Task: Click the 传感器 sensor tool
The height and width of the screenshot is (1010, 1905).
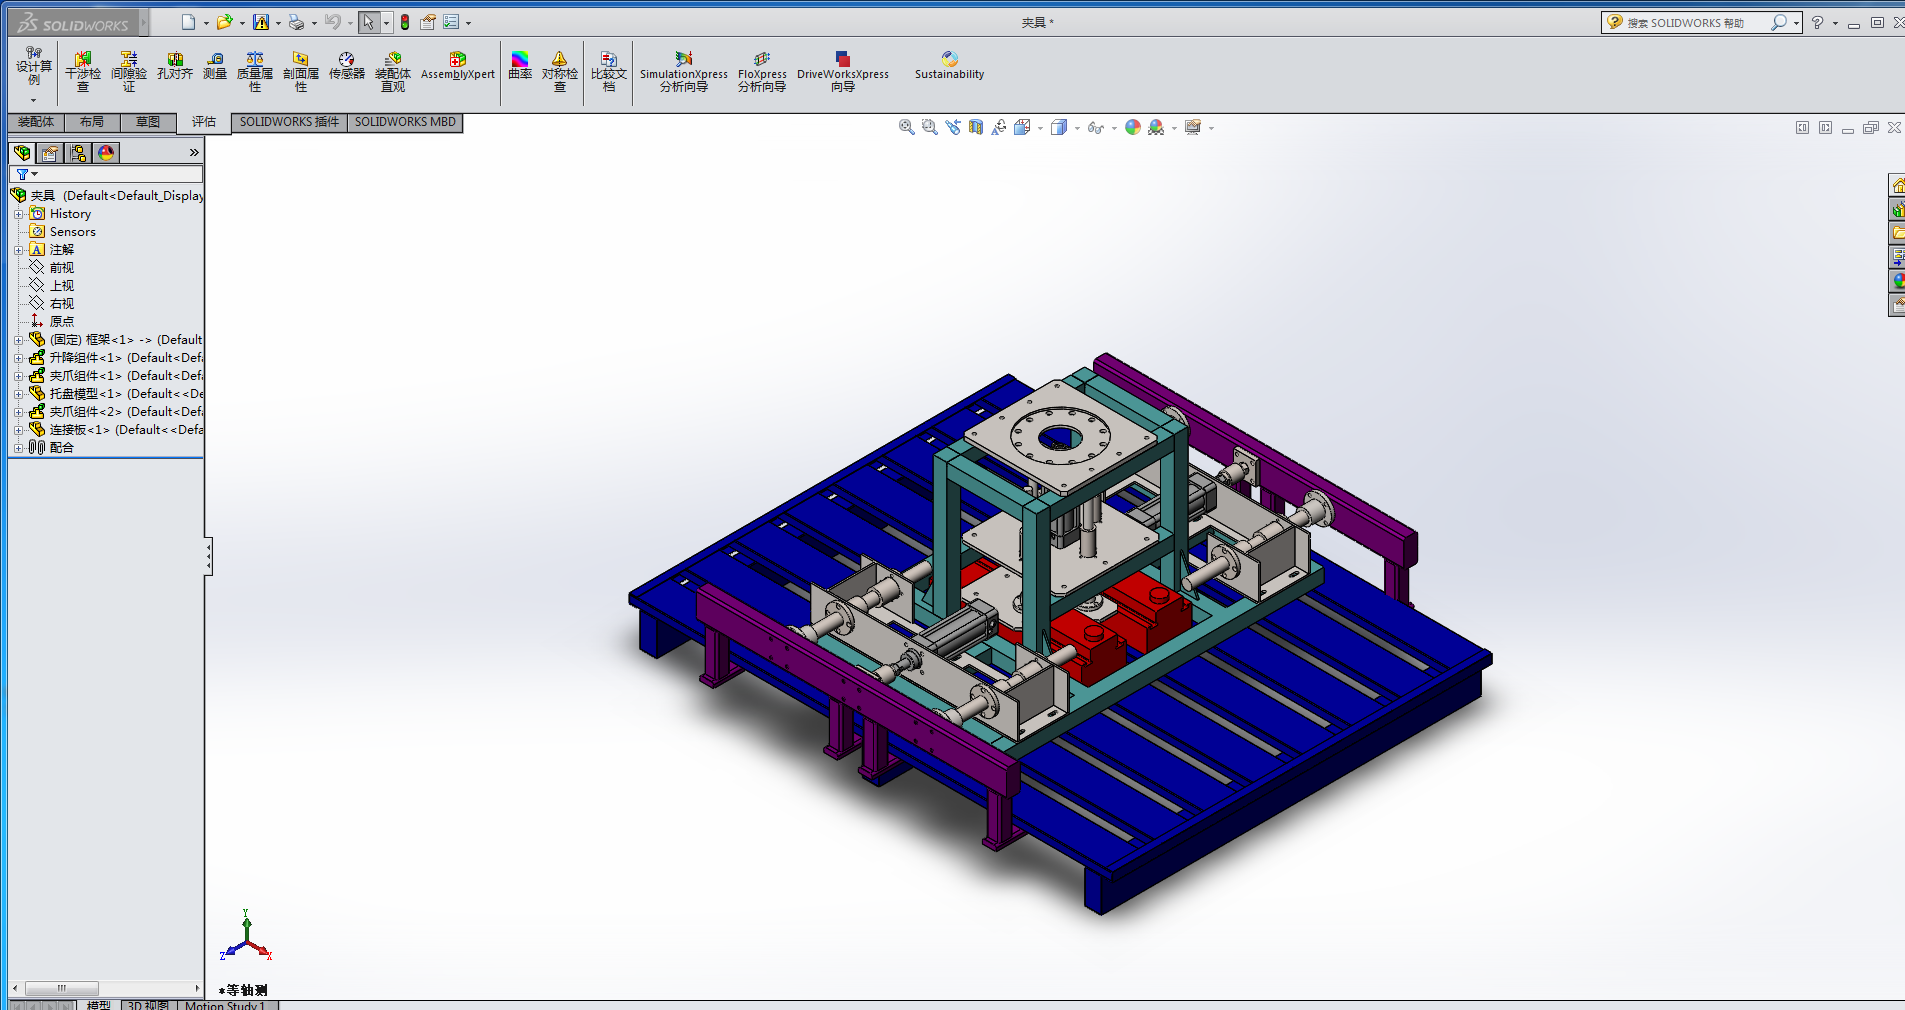Action: pos(347,66)
